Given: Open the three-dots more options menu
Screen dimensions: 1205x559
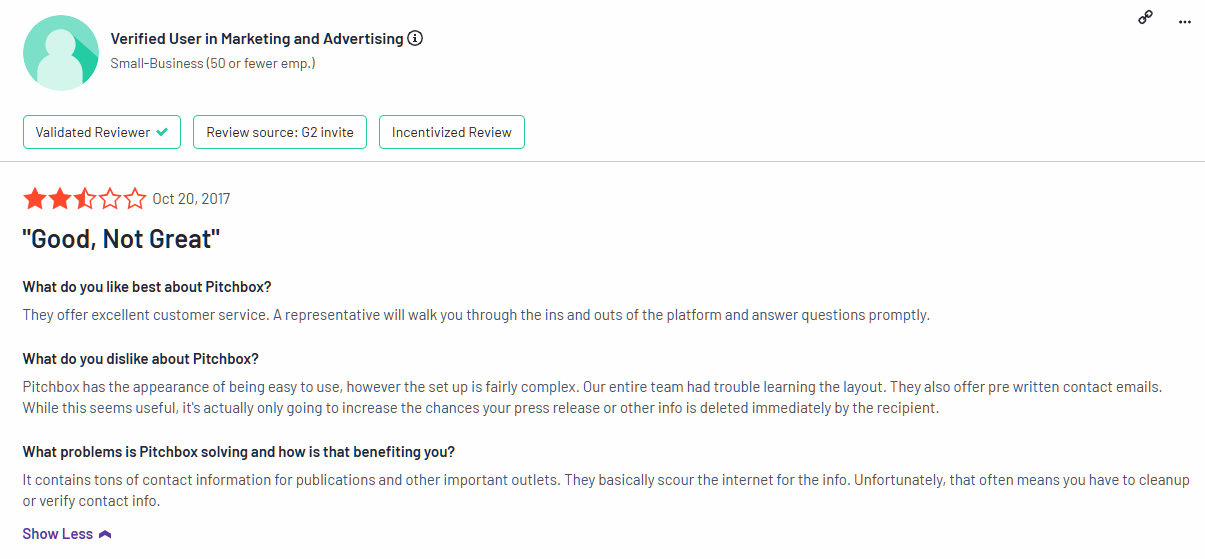Looking at the screenshot, I should click(x=1185, y=21).
